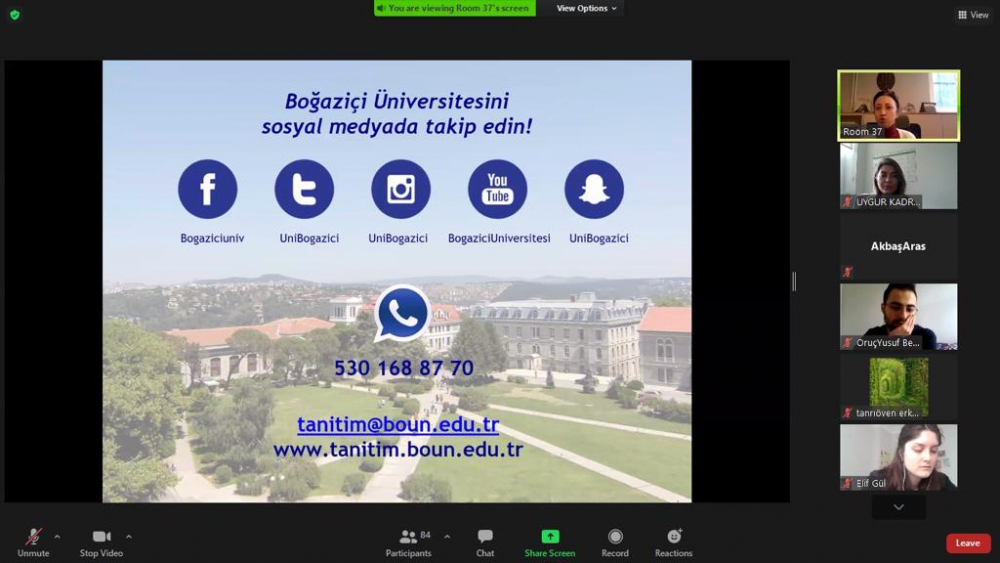Select the Room 37 video thumbnail
Image resolution: width=1000 pixels, height=563 pixels.
[x=899, y=105]
